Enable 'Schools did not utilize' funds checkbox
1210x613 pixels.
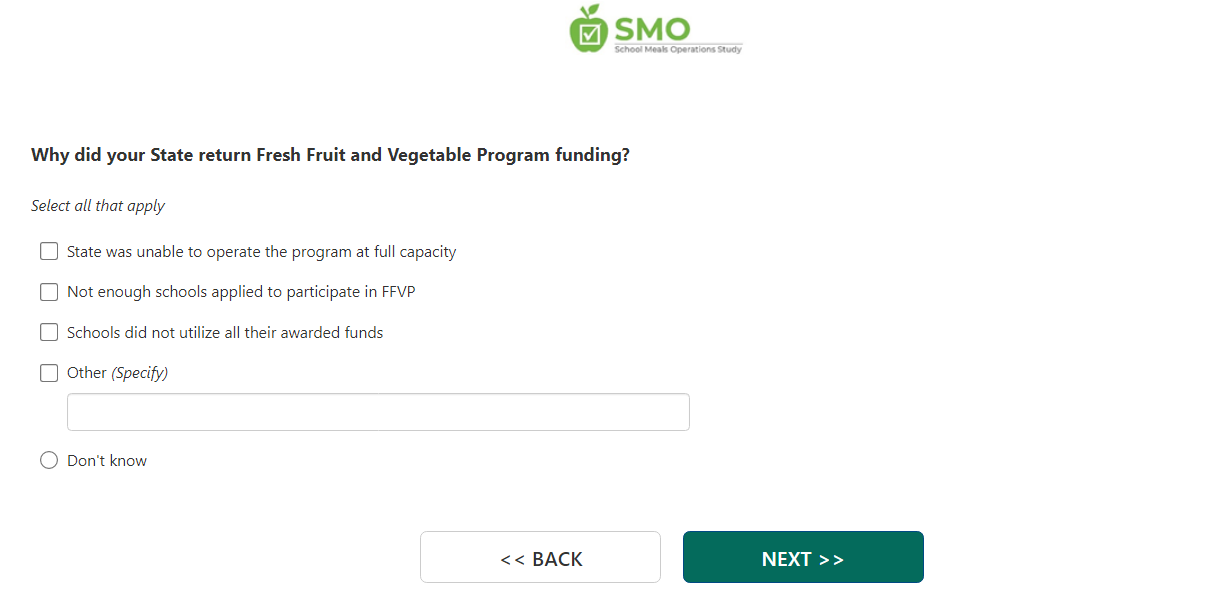(49, 332)
